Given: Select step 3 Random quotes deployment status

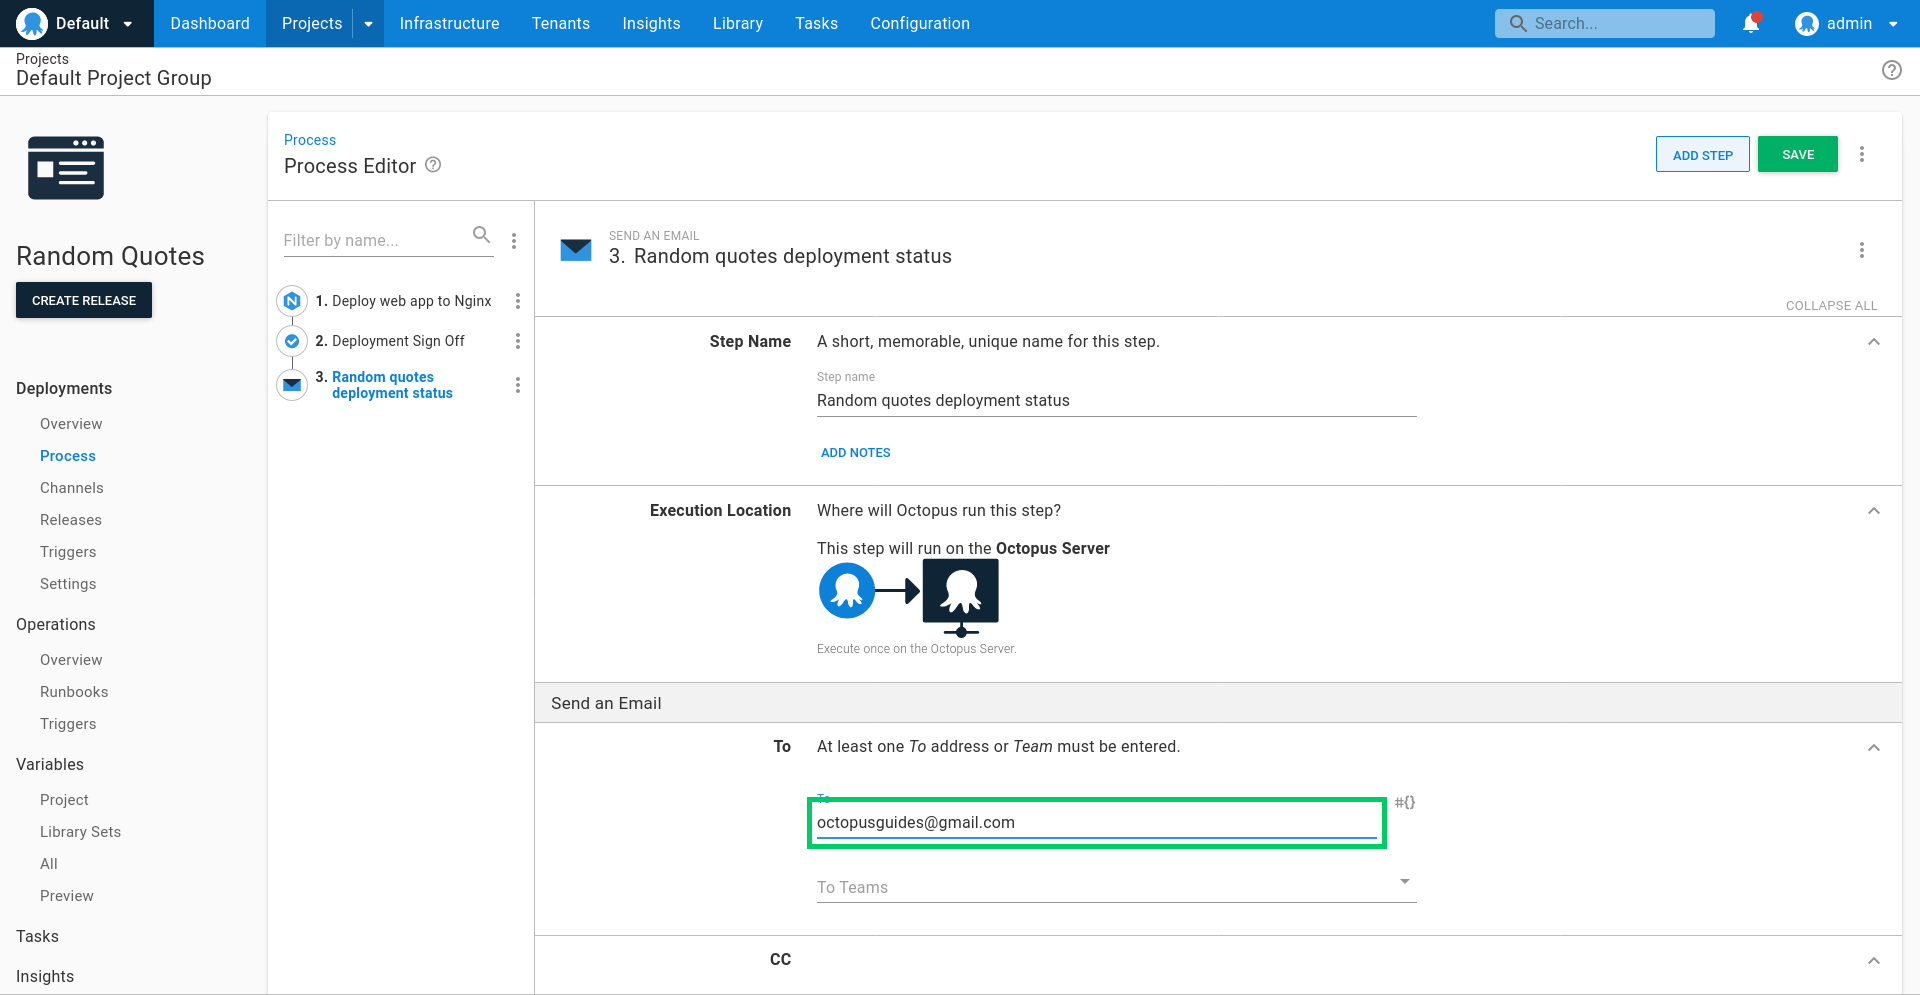Looking at the screenshot, I should (x=392, y=385).
